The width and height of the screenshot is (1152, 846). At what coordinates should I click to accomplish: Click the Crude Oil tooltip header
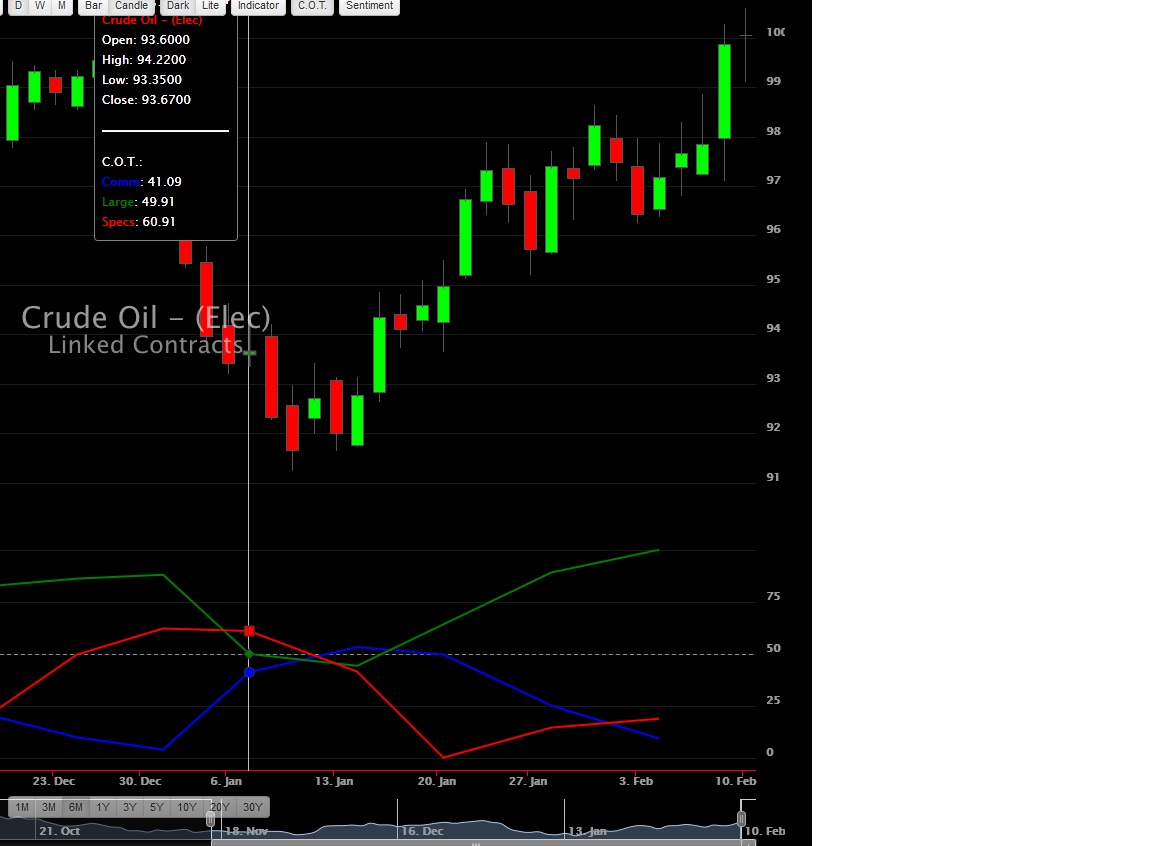pyautogui.click(x=154, y=20)
